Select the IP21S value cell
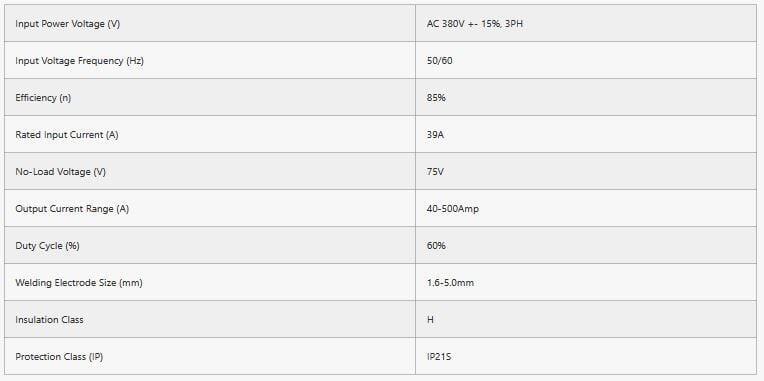This screenshot has height=381, width=764. [x=586, y=357]
